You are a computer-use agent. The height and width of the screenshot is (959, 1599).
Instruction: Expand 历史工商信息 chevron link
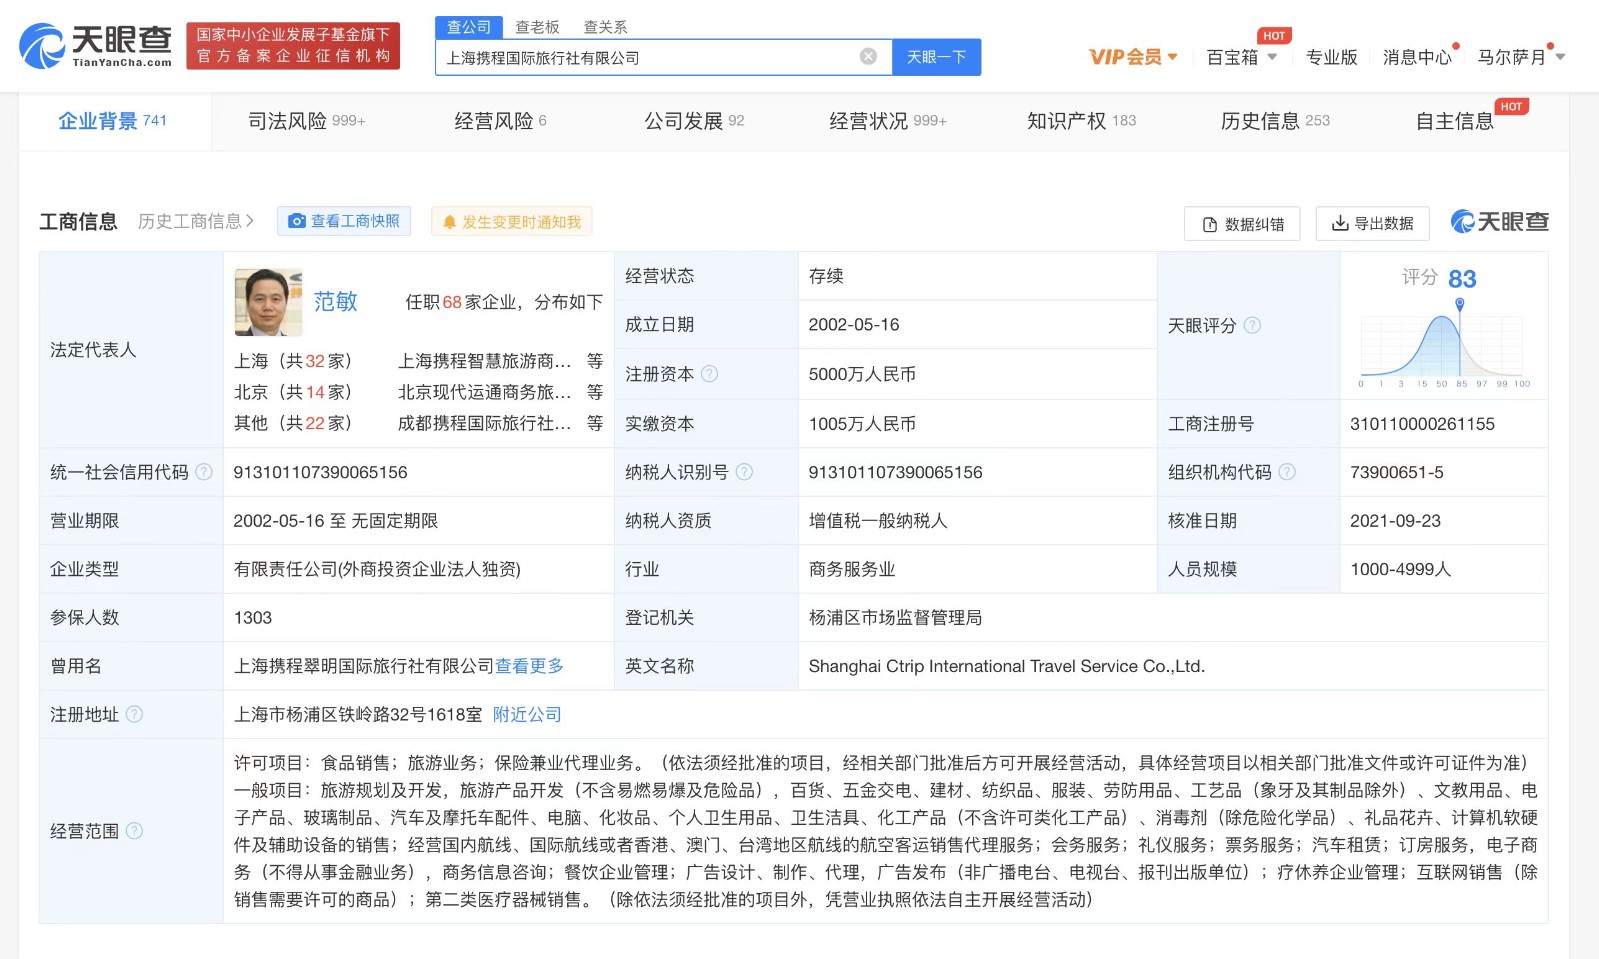pos(196,221)
